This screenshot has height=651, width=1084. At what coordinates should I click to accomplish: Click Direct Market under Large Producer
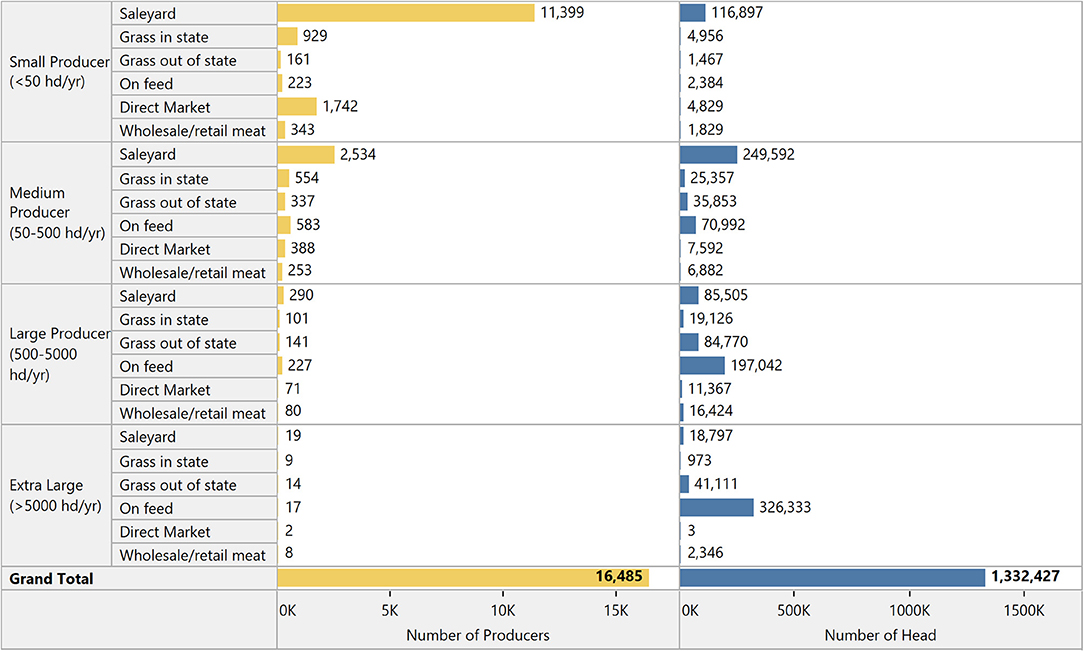165,390
